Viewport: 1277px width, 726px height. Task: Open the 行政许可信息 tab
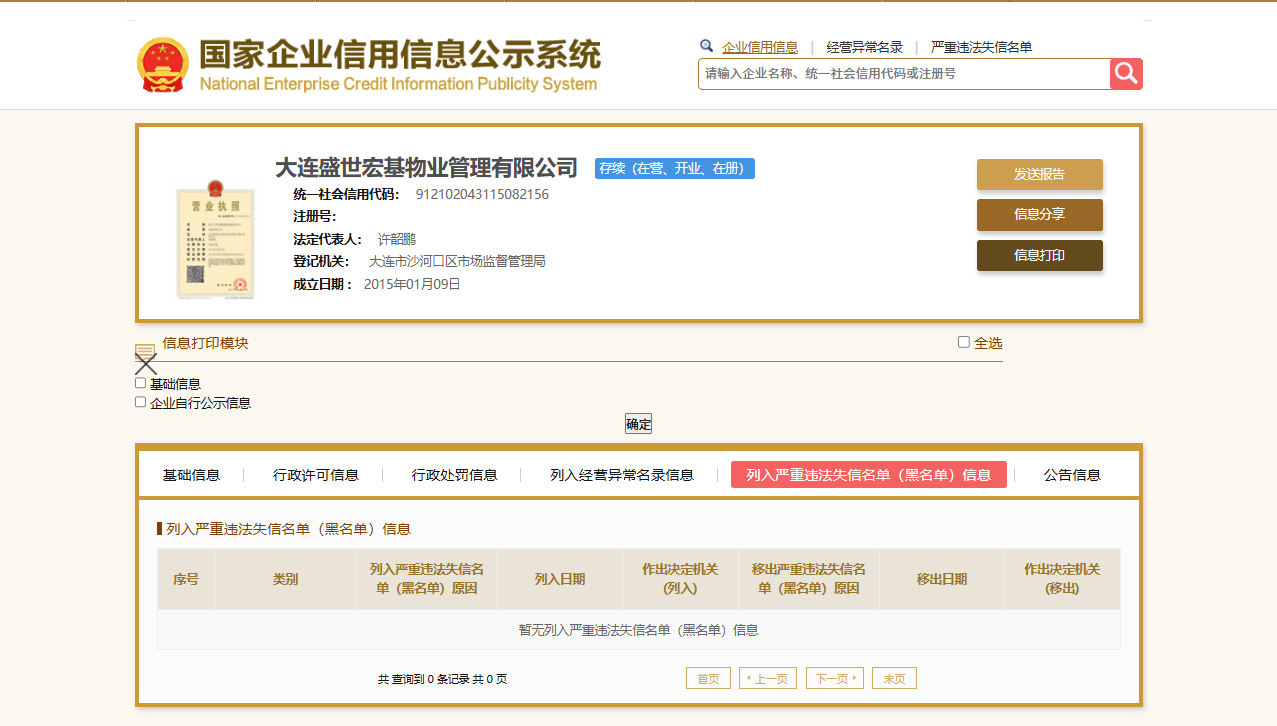coord(315,475)
